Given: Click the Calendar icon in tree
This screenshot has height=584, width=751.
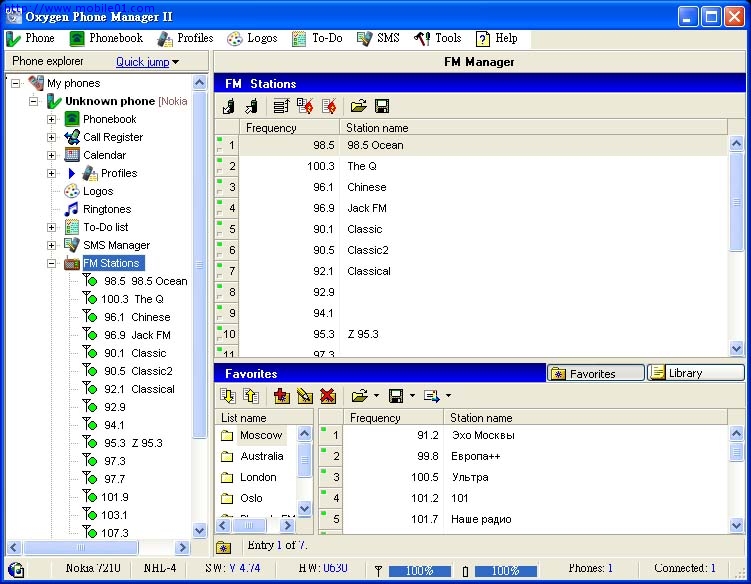Looking at the screenshot, I should click(x=72, y=155).
